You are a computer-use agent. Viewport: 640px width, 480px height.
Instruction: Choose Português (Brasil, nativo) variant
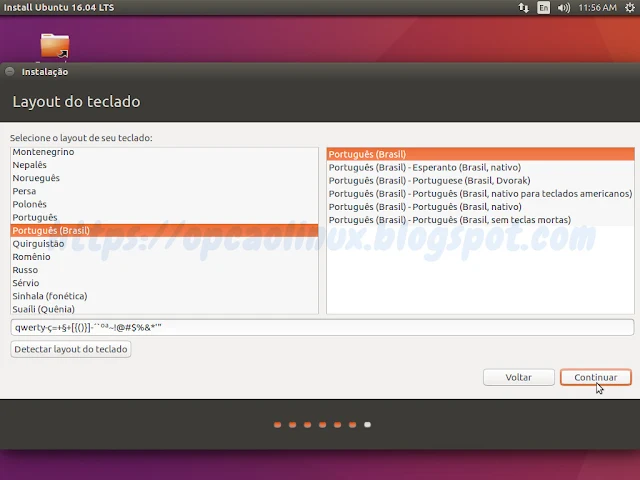(480, 207)
